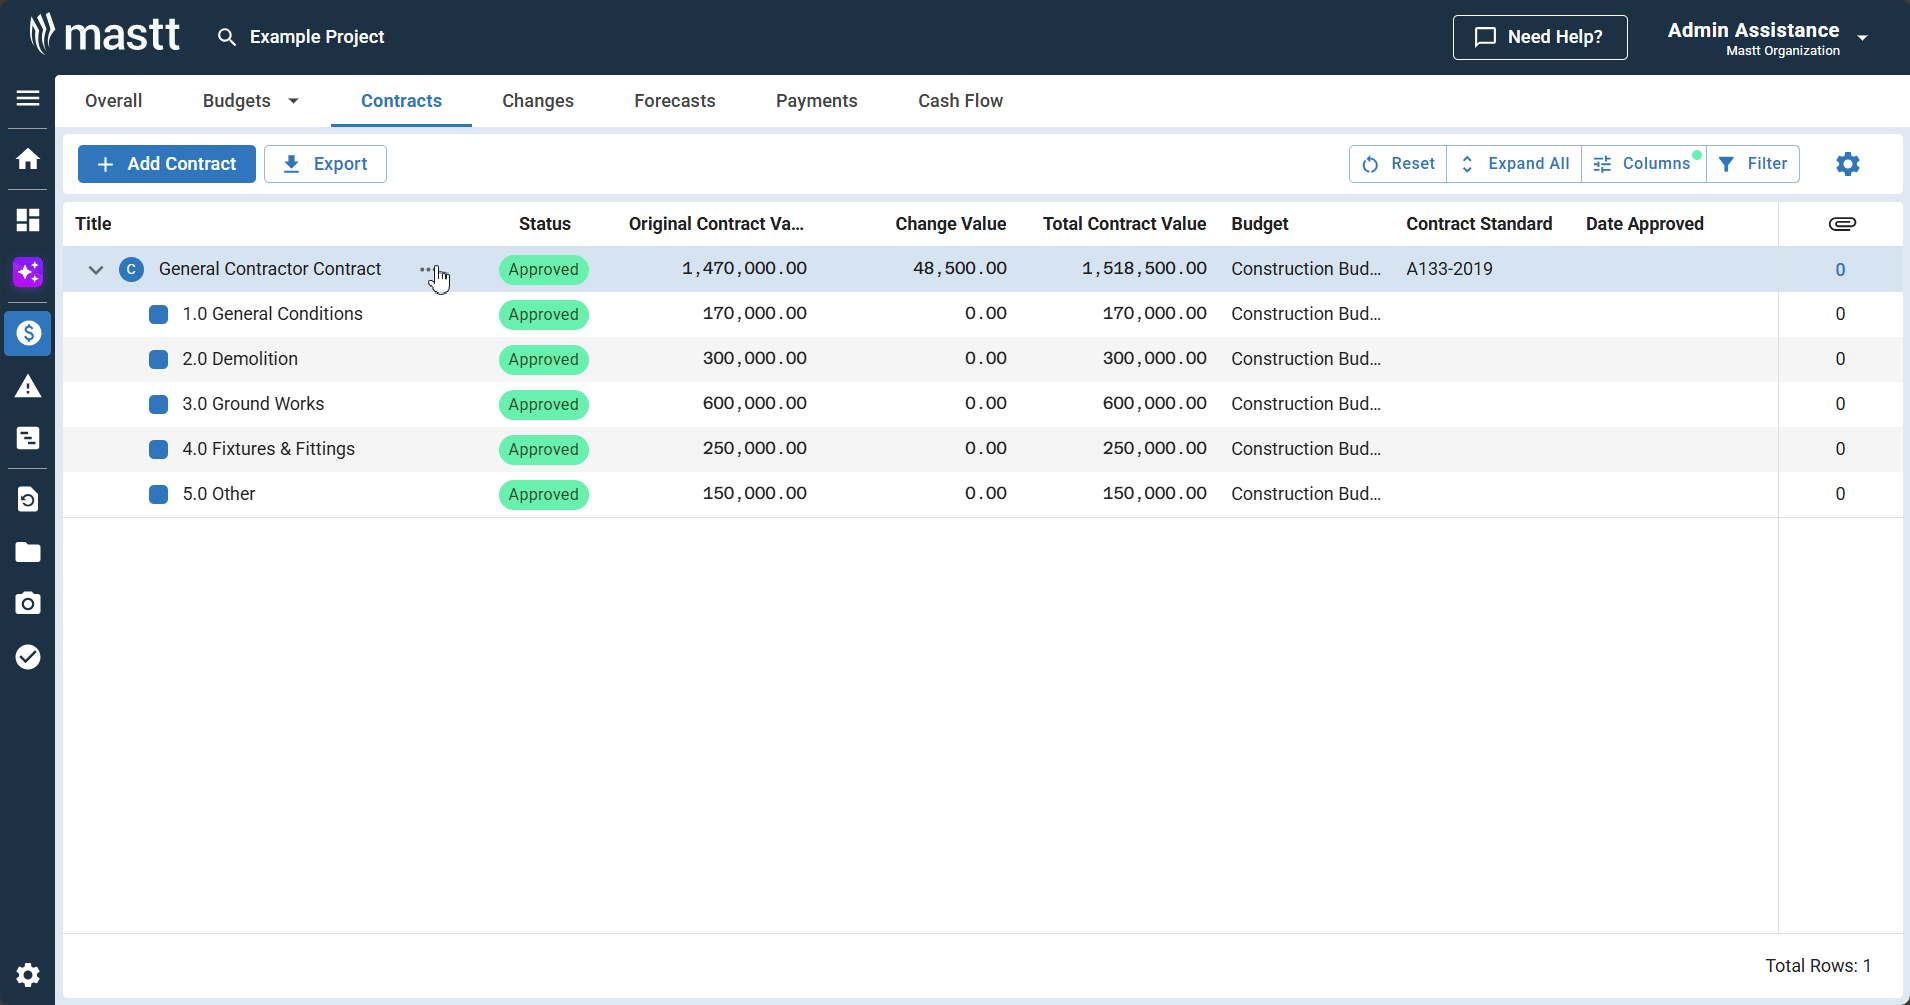Image resolution: width=1910 pixels, height=1005 pixels.
Task: Select the blue square beside 3.0 Ground Works
Action: pos(158,404)
